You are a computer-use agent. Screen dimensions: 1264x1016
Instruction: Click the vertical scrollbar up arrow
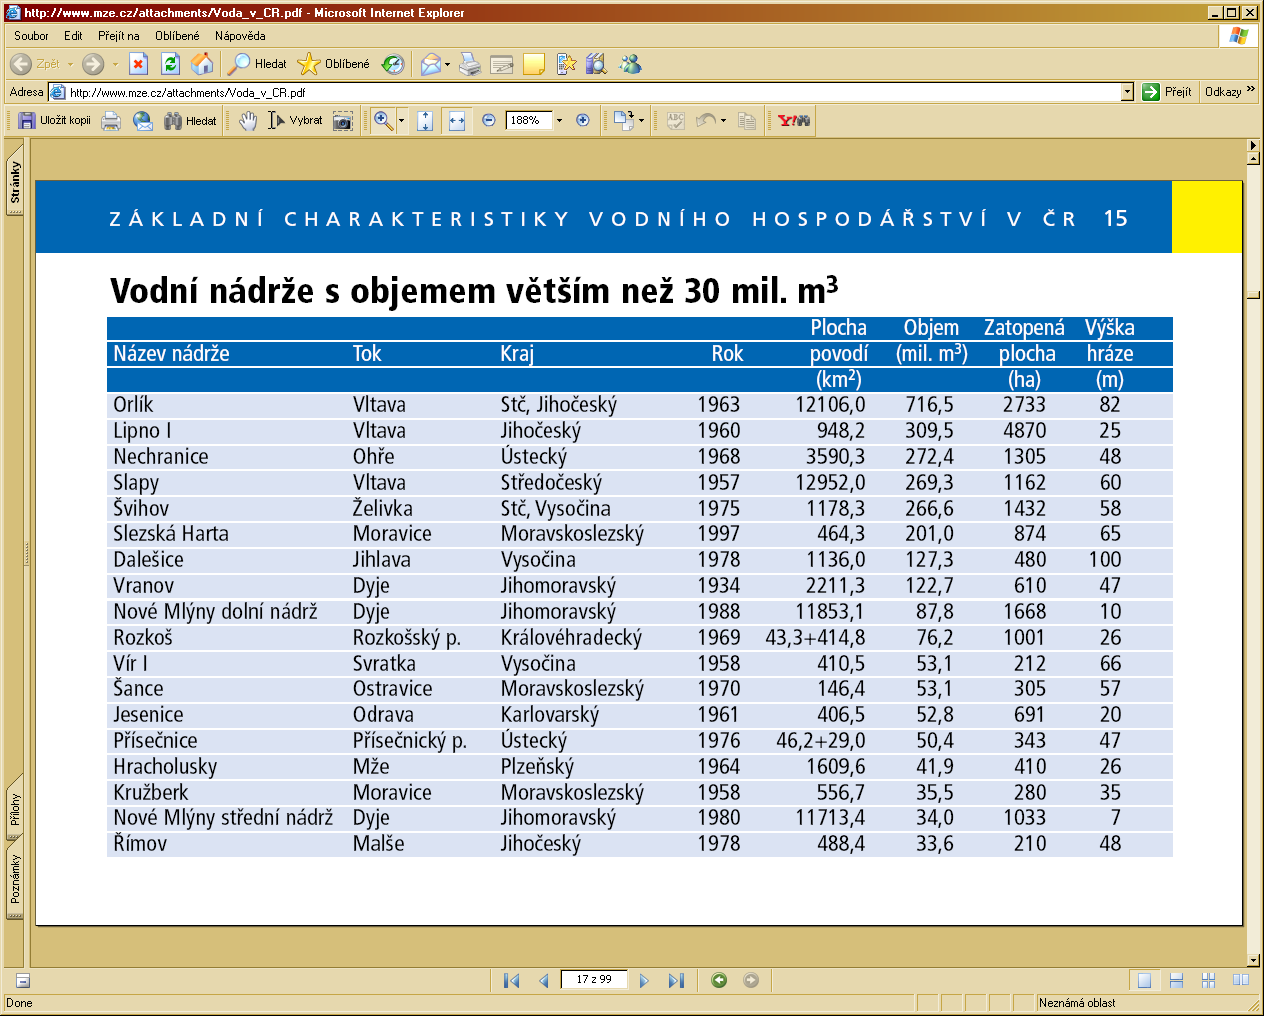coord(1253,158)
